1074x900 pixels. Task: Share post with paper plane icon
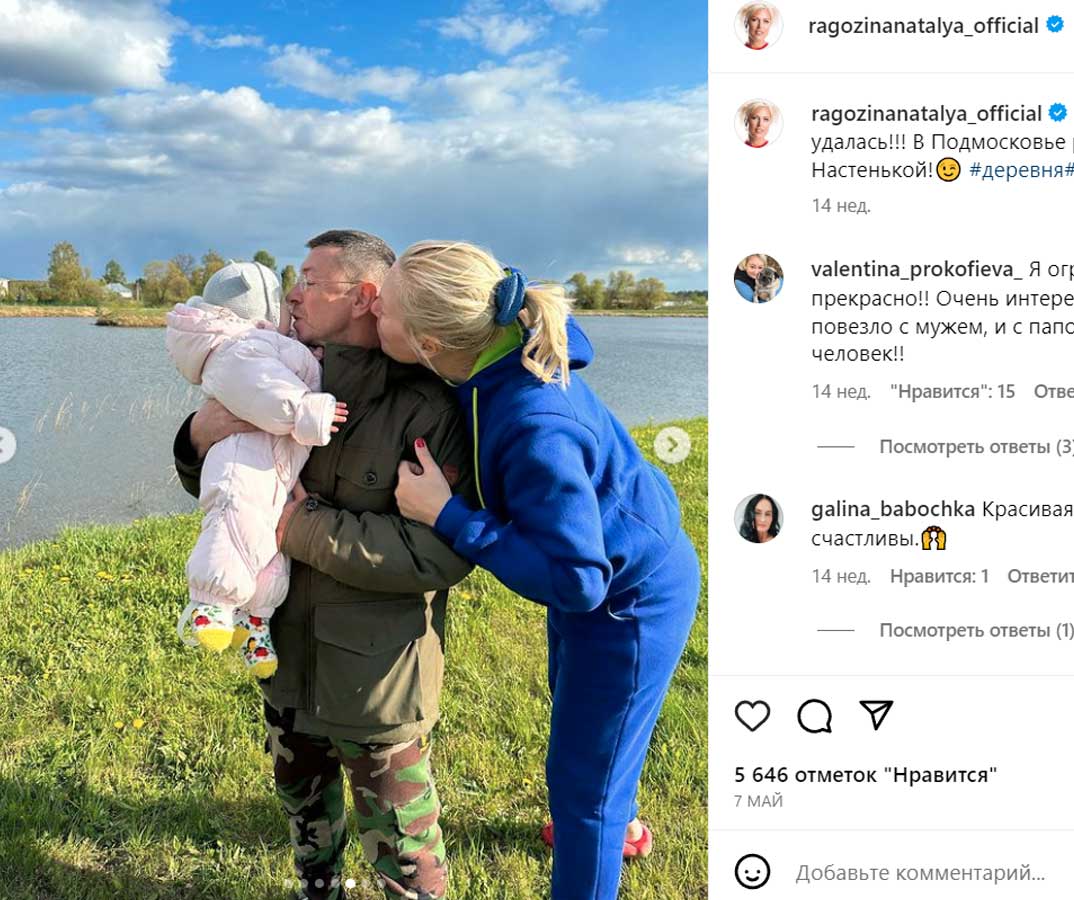[x=876, y=715]
